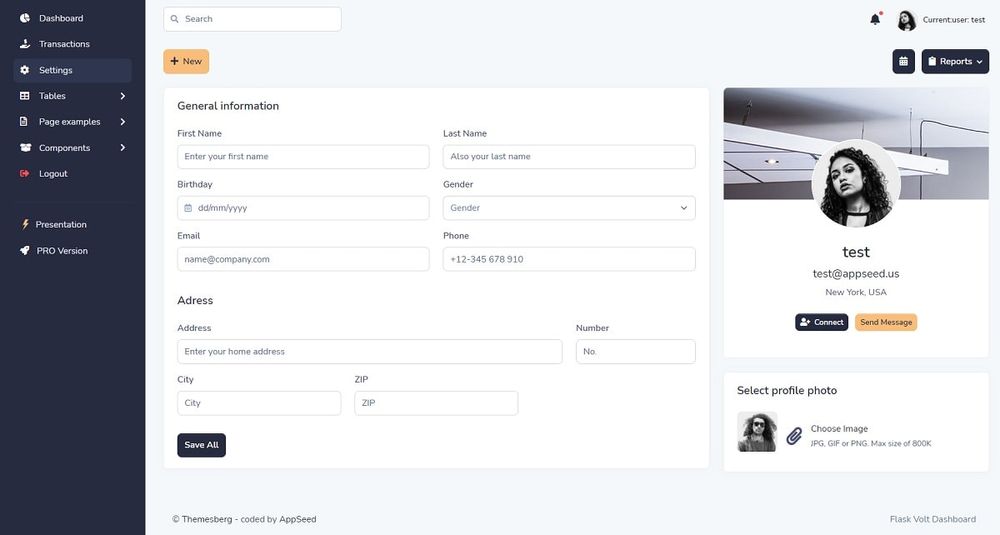The image size is (1000, 535).
Task: Open the Reports dropdown menu
Action: [955, 61]
